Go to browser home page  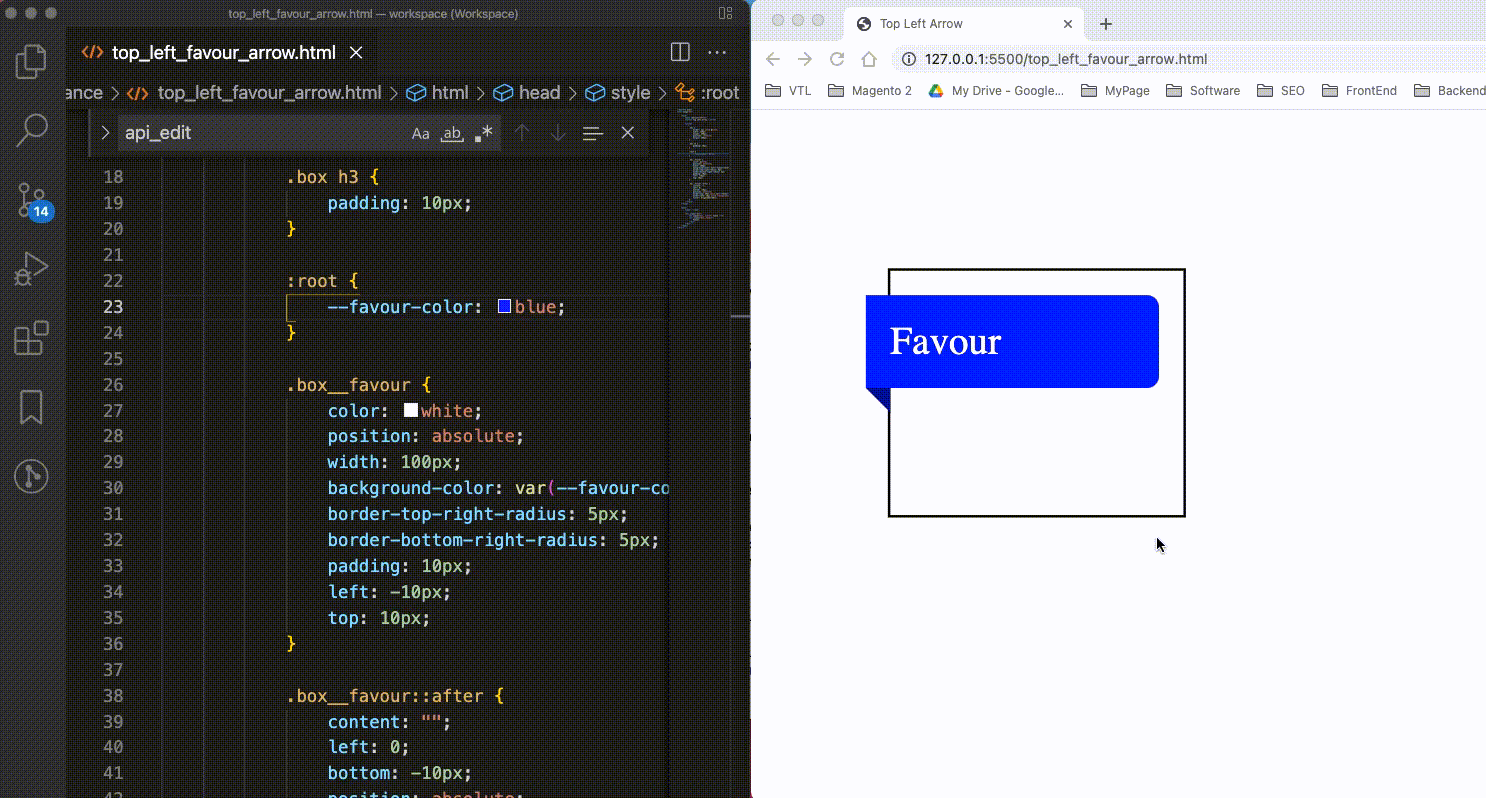coord(869,59)
